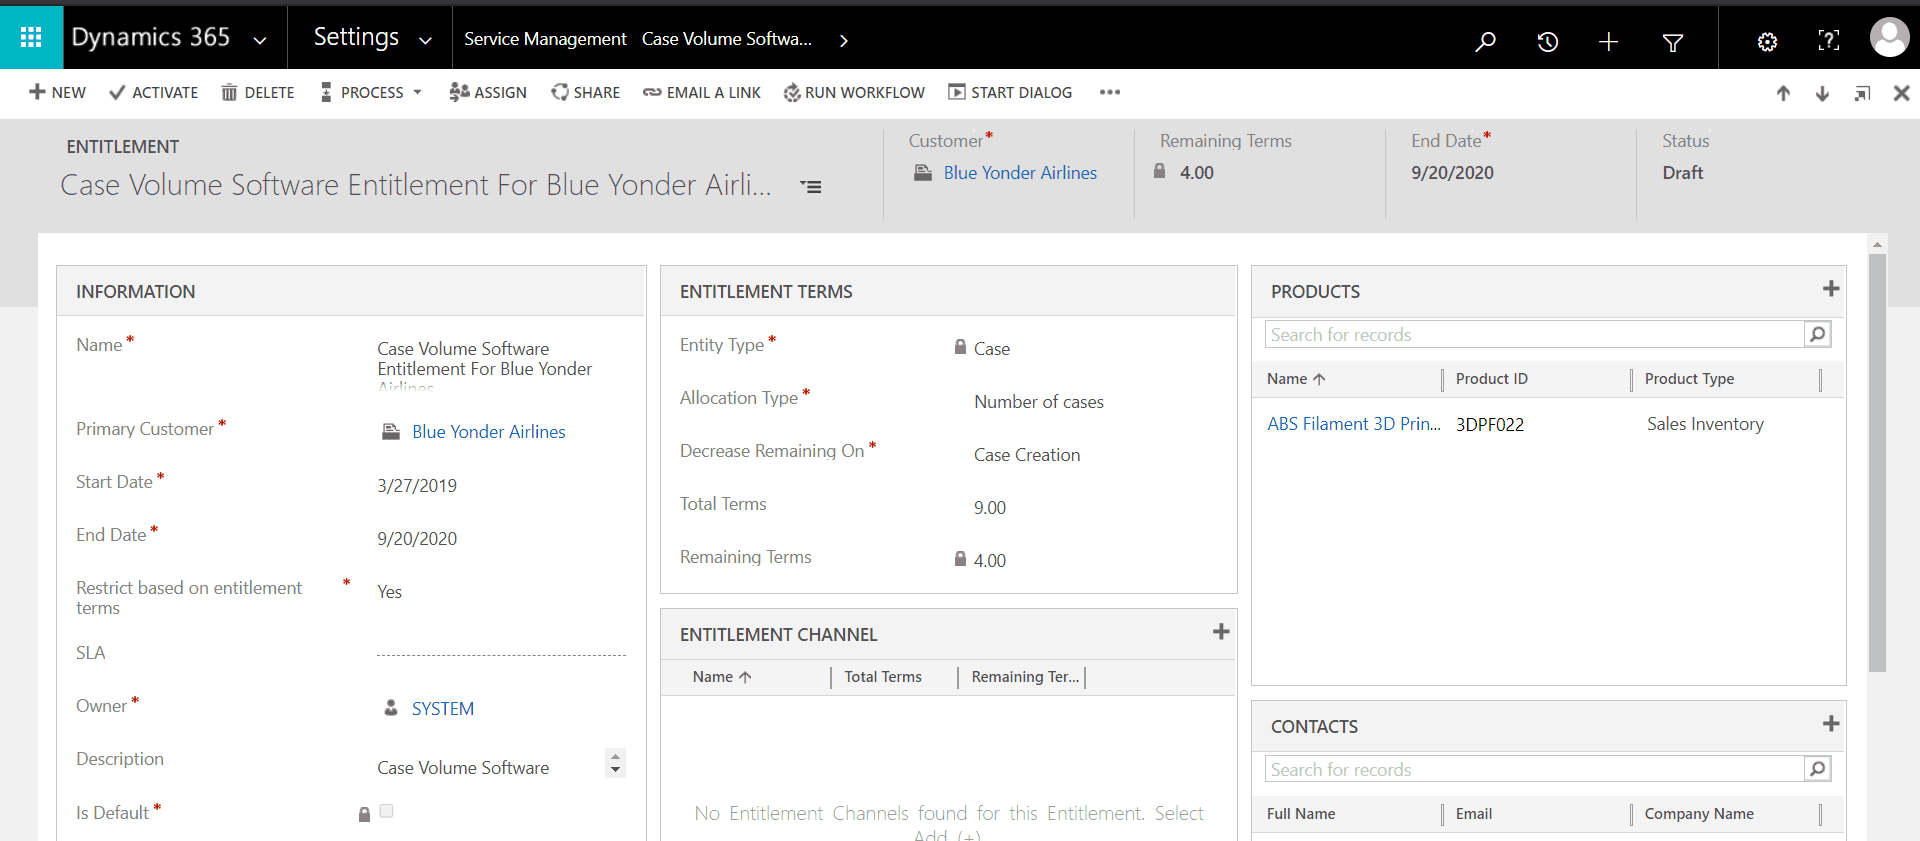The height and width of the screenshot is (841, 1920).
Task: Click NEW in the command bar
Action: click(x=57, y=92)
